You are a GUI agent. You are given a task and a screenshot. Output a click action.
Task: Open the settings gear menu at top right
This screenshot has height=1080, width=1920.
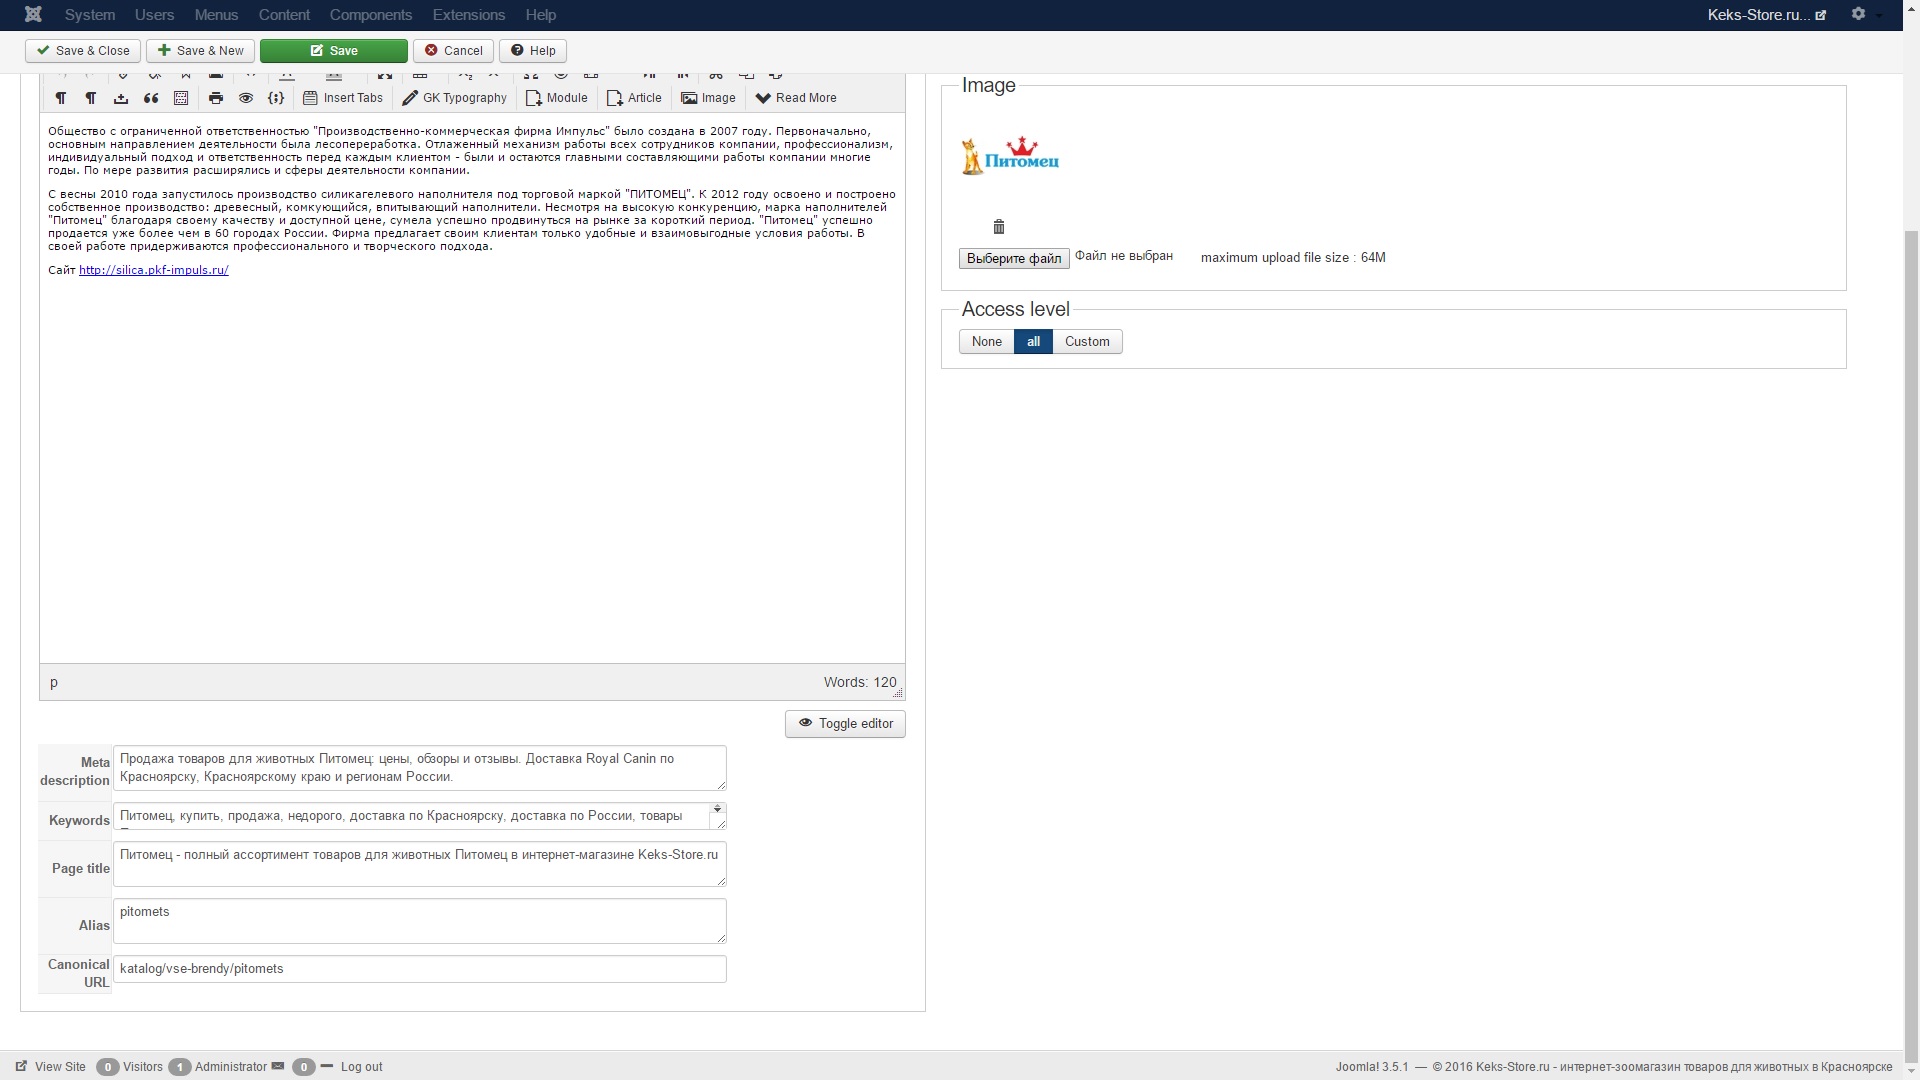(1858, 14)
